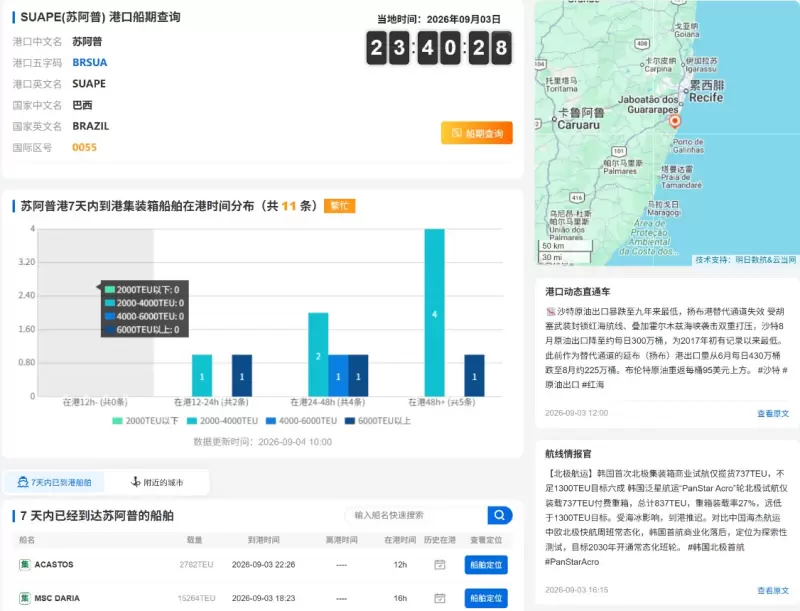This screenshot has height=611, width=800.
Task: Click the map's 技术支持 attribution text
Action: pyautogui.click(x=745, y=260)
